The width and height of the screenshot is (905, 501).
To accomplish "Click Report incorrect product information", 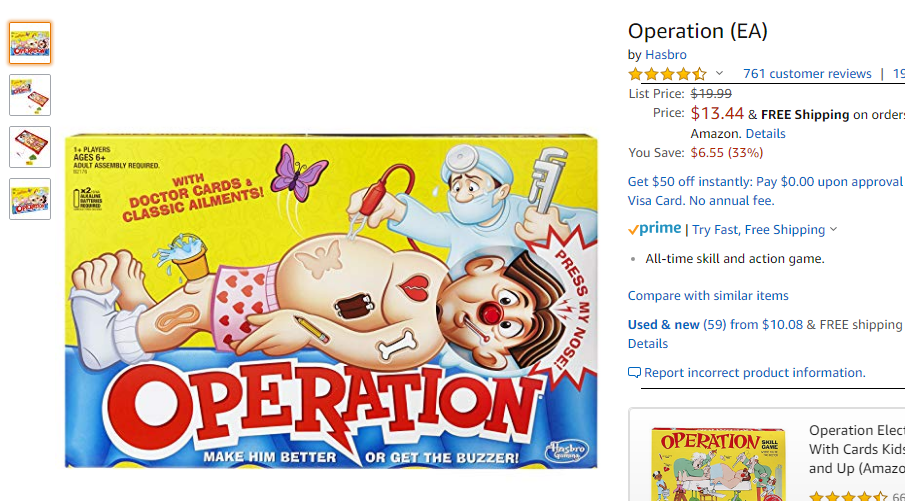I will click(x=754, y=373).
